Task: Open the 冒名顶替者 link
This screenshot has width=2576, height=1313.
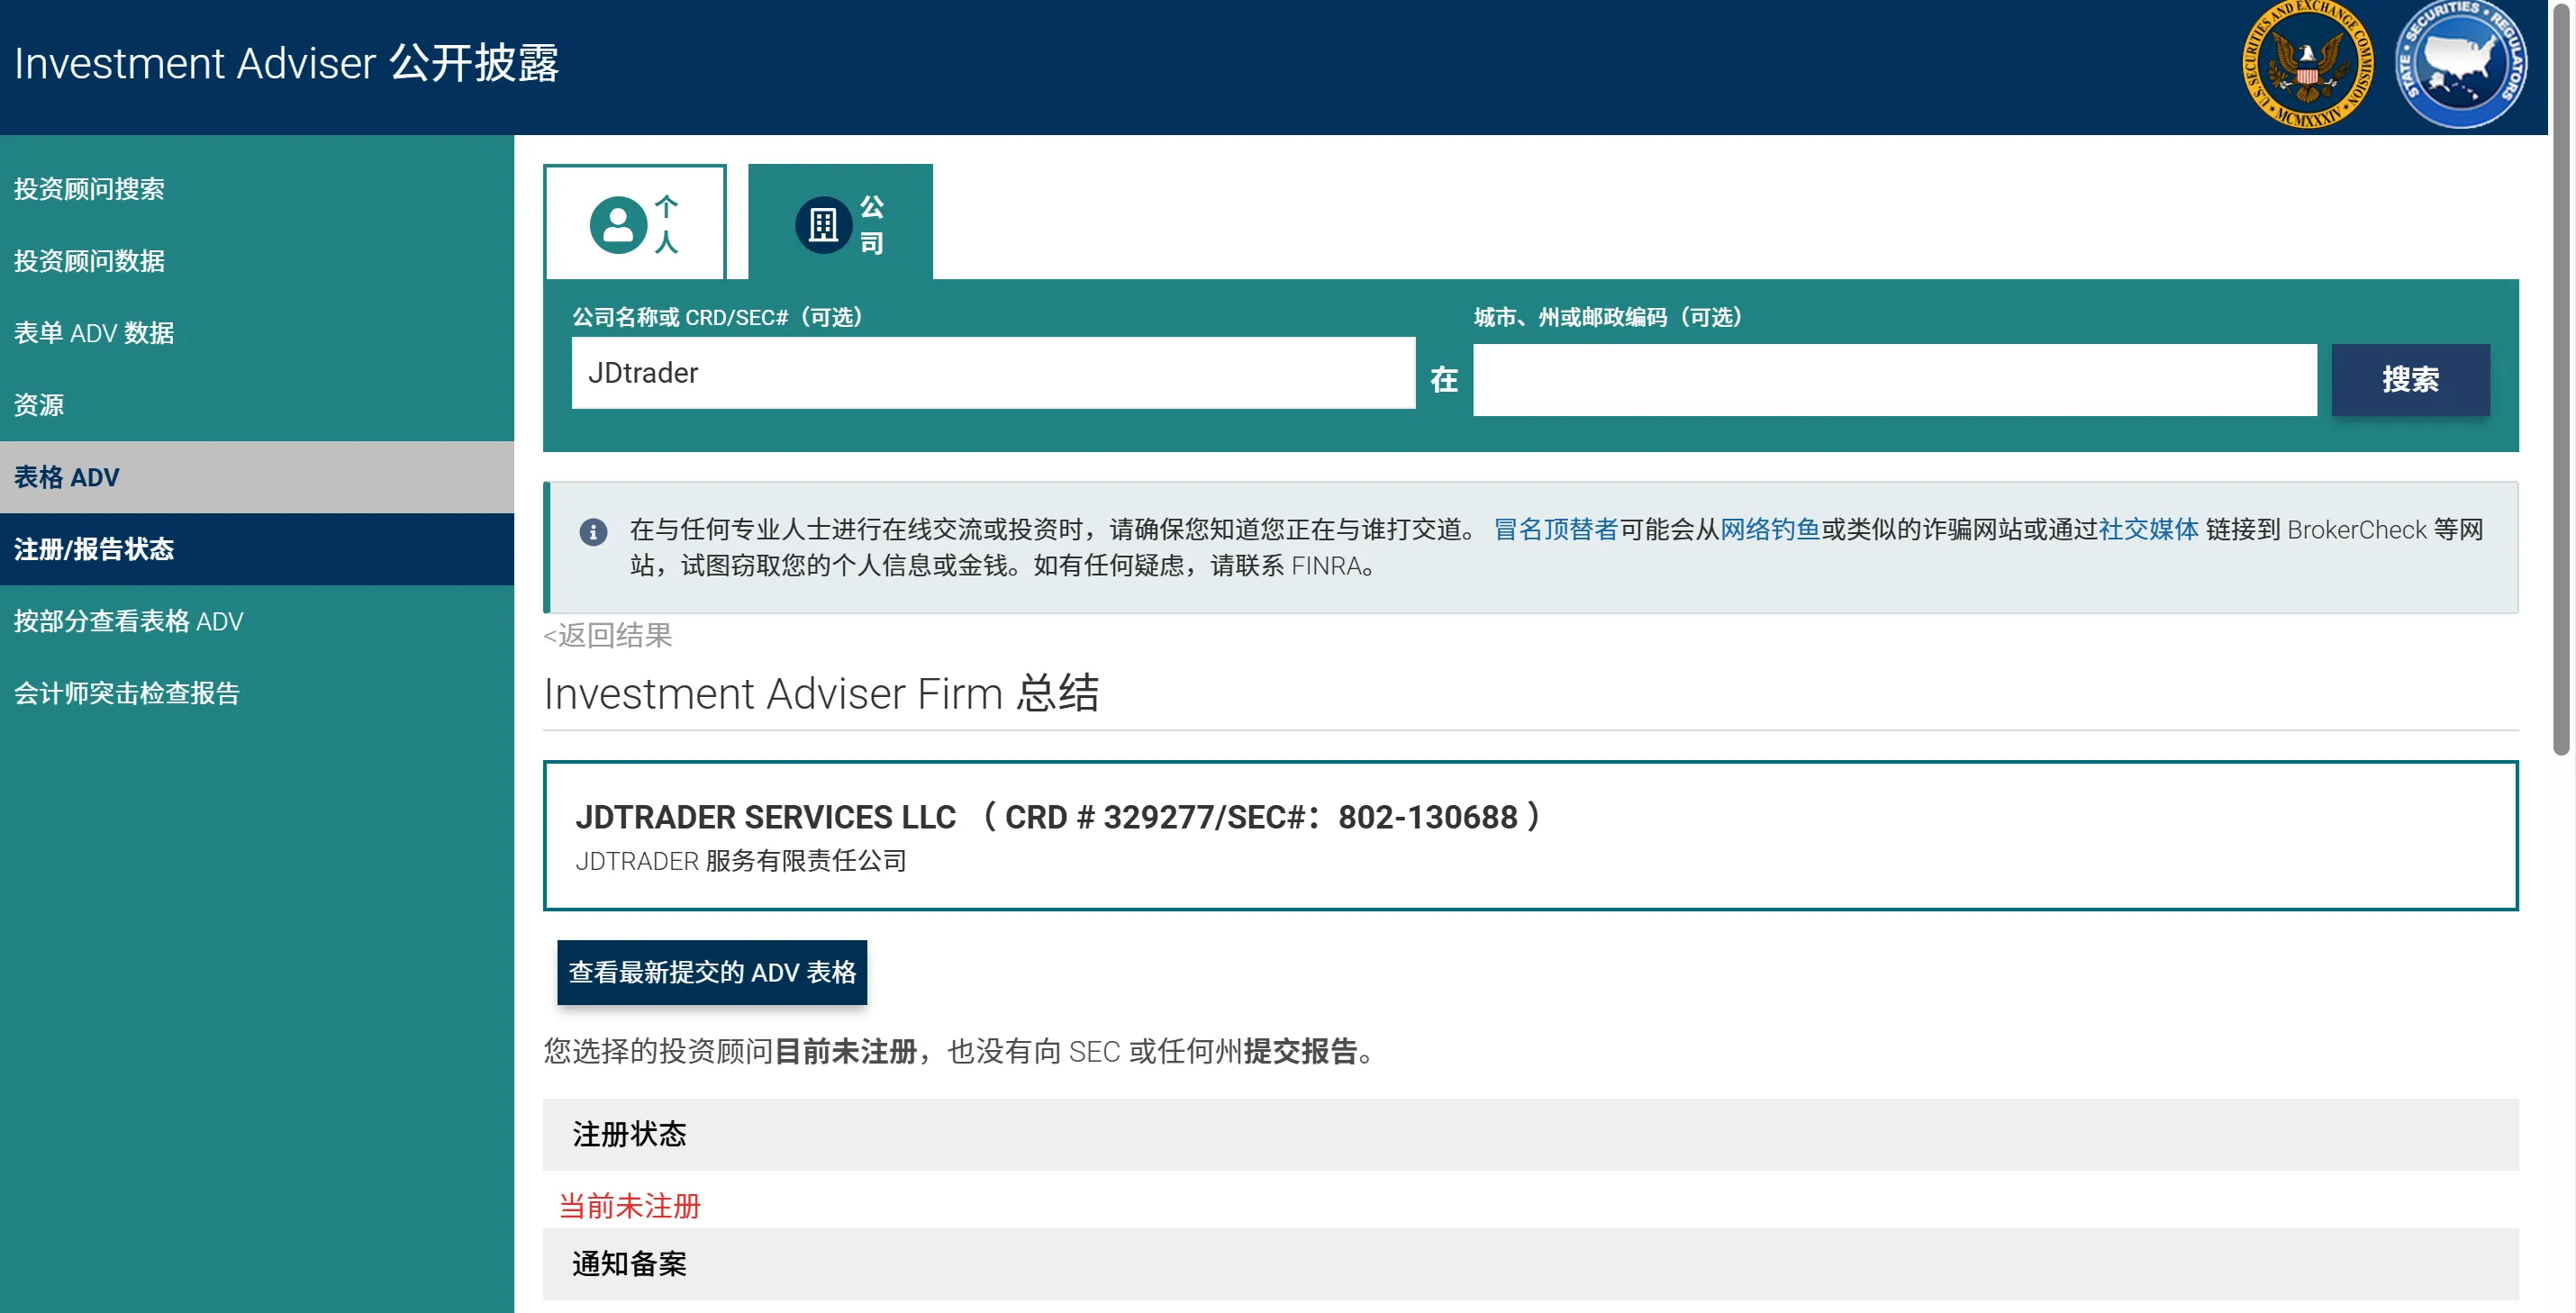Action: coord(1555,530)
